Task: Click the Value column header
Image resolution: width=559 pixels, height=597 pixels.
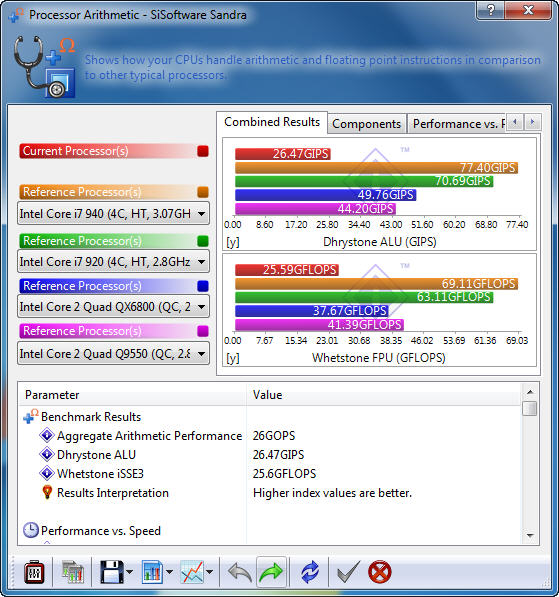Action: [x=384, y=395]
